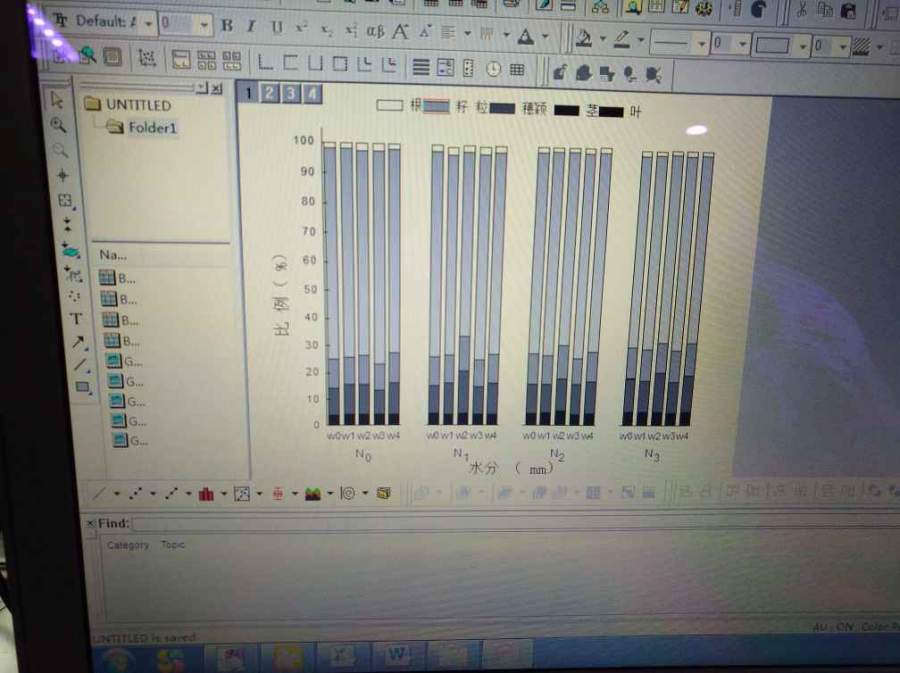Screen dimensions: 900x673
Task: Switch to graph layer 3
Action: point(290,94)
